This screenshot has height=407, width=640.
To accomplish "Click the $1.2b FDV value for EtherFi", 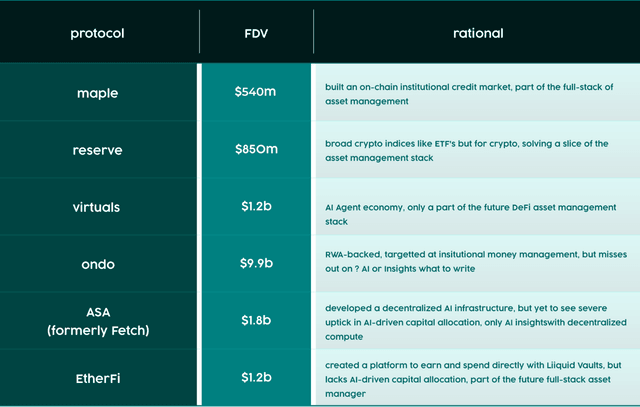I will coord(255,378).
